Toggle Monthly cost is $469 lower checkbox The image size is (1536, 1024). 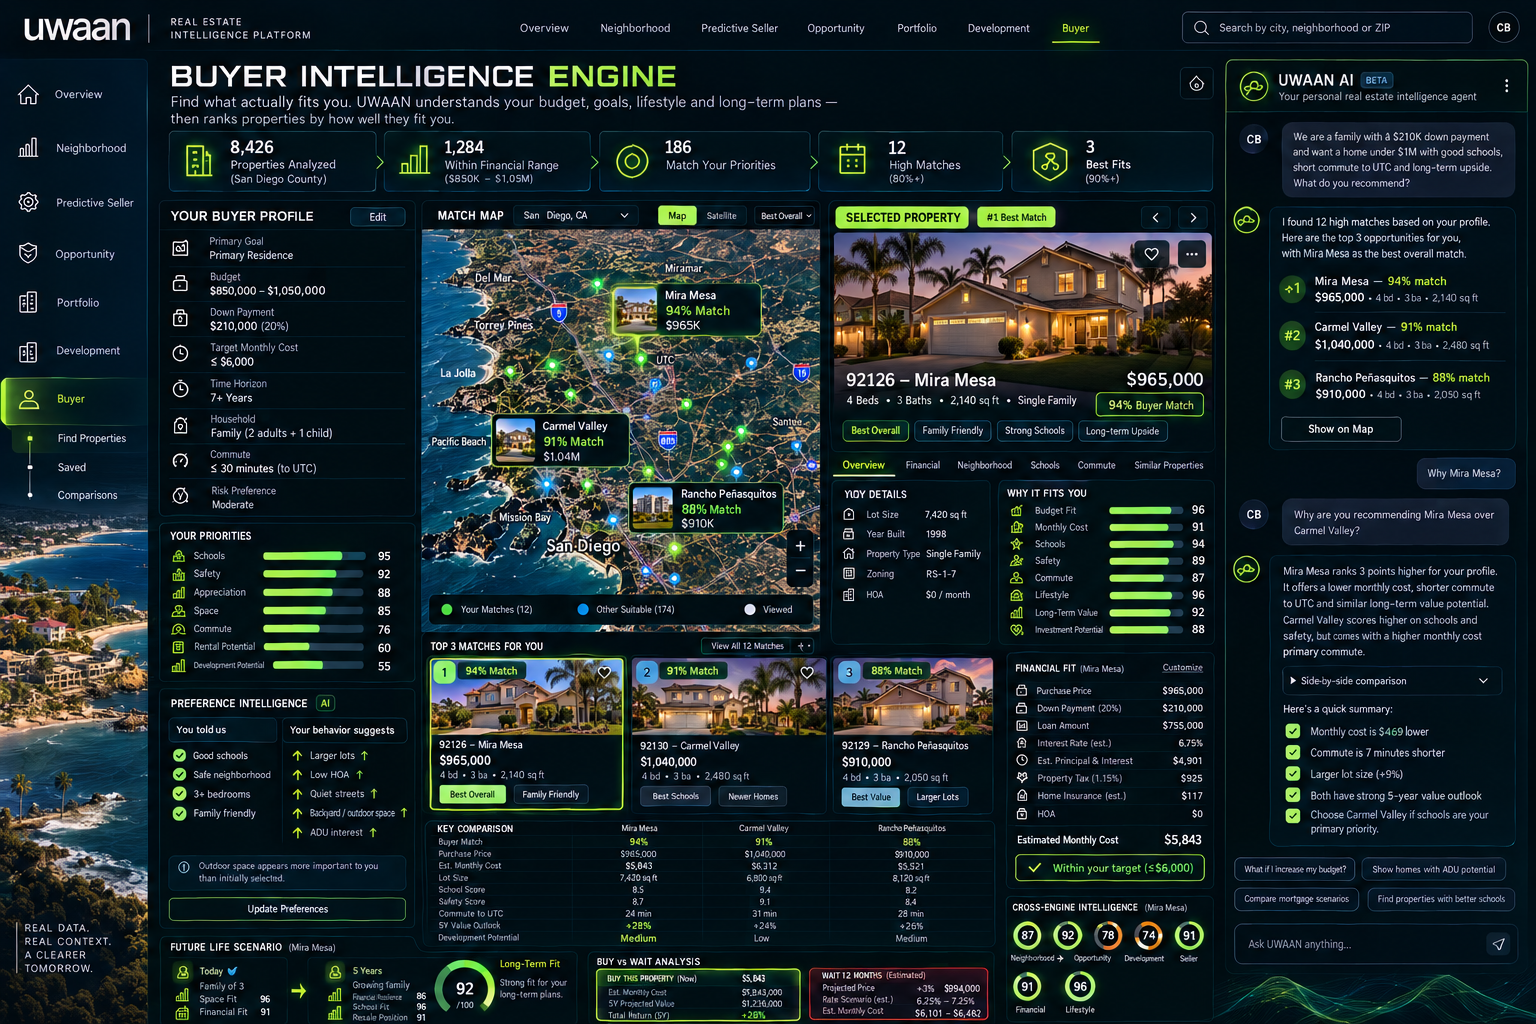(x=1293, y=731)
